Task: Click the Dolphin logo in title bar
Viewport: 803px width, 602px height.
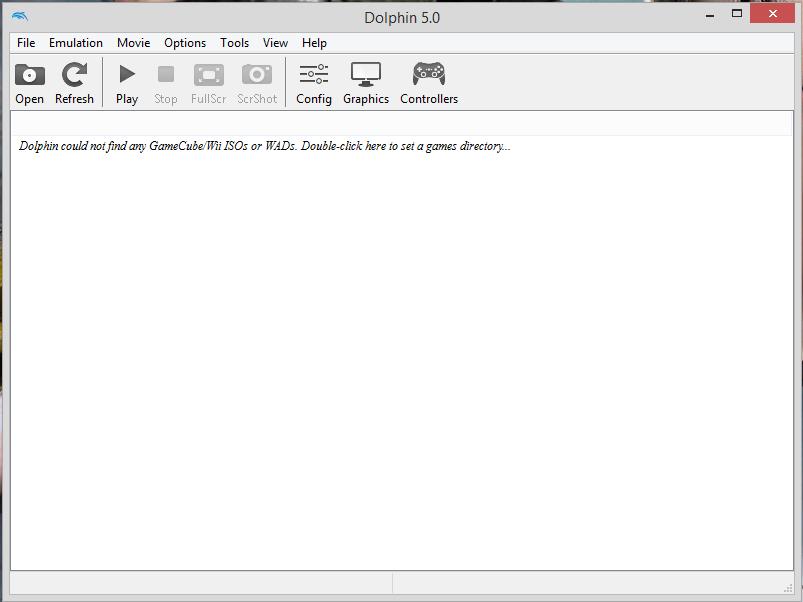Action: [19, 16]
